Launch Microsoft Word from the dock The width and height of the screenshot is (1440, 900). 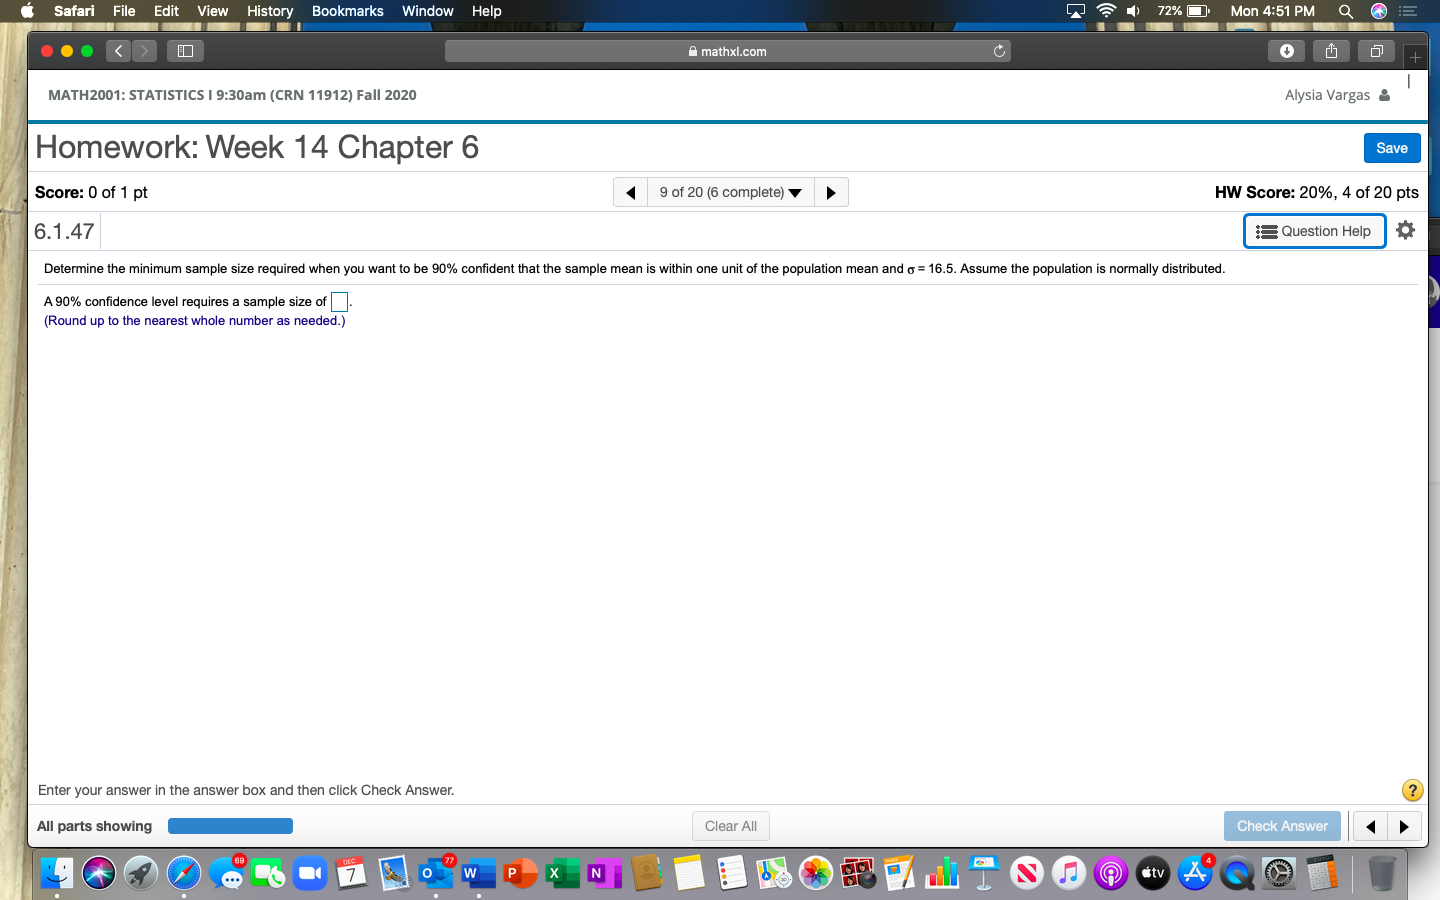[x=479, y=873]
